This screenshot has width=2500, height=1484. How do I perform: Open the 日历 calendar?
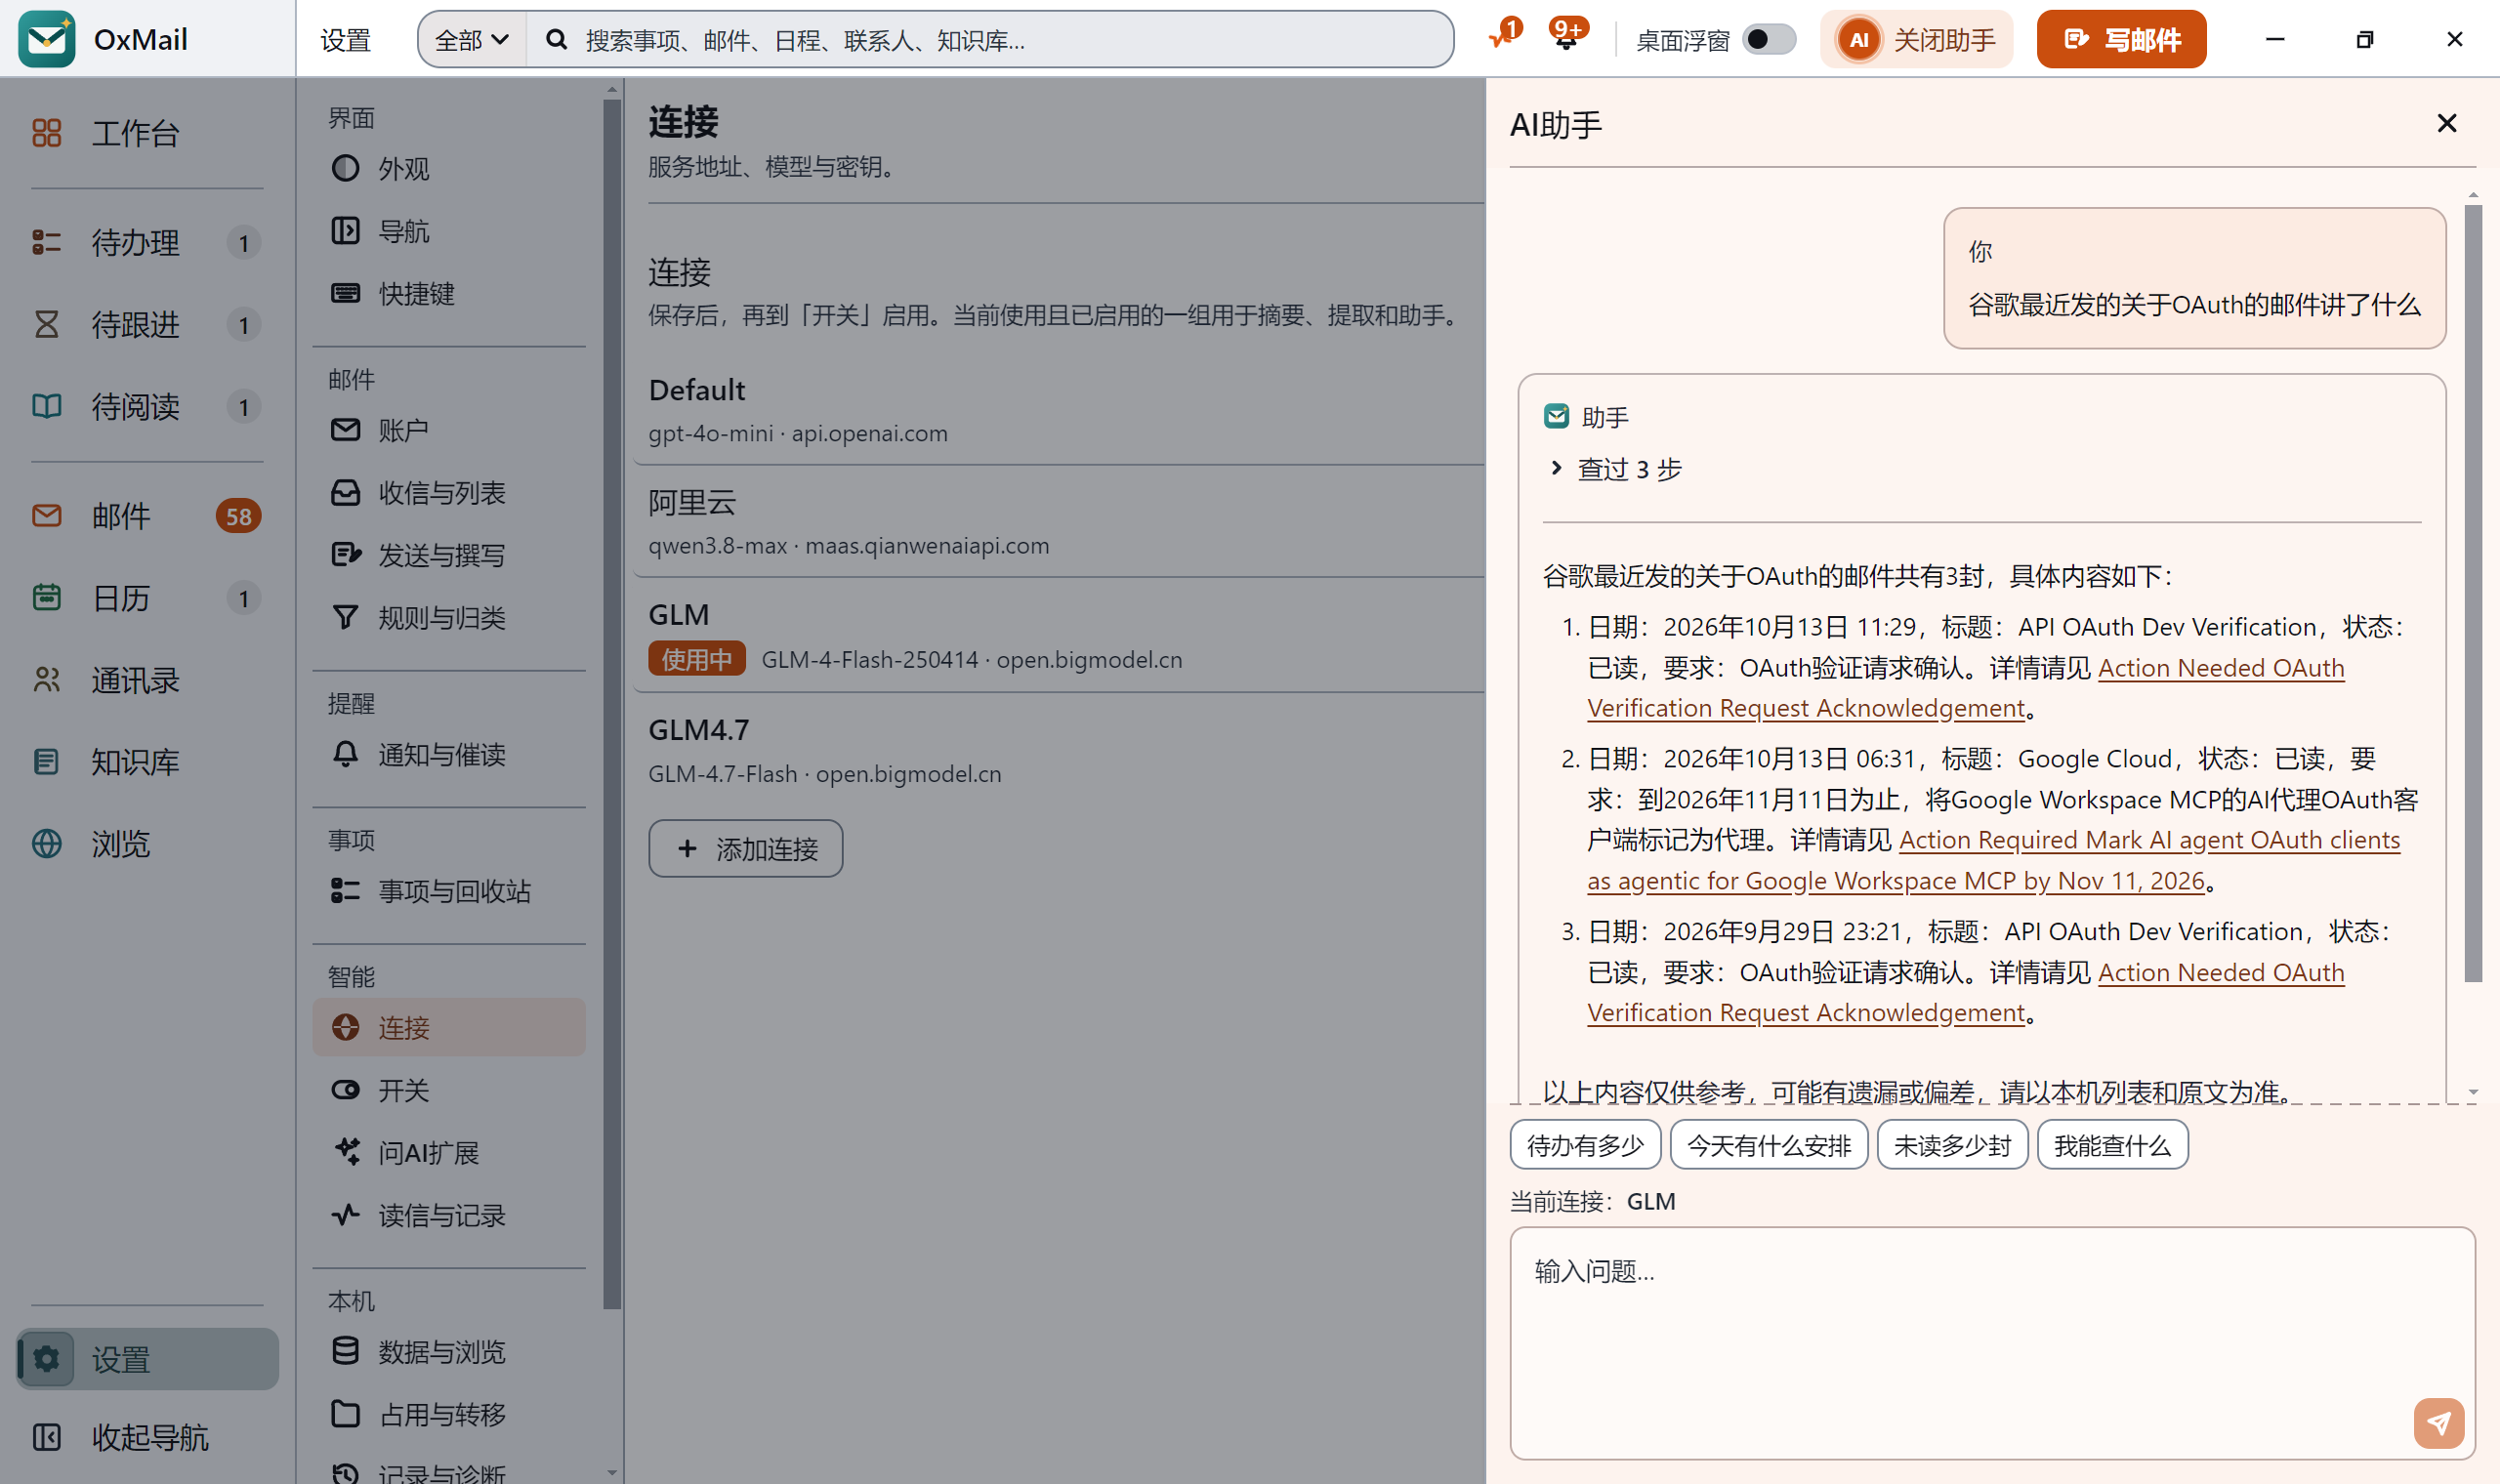[147, 598]
